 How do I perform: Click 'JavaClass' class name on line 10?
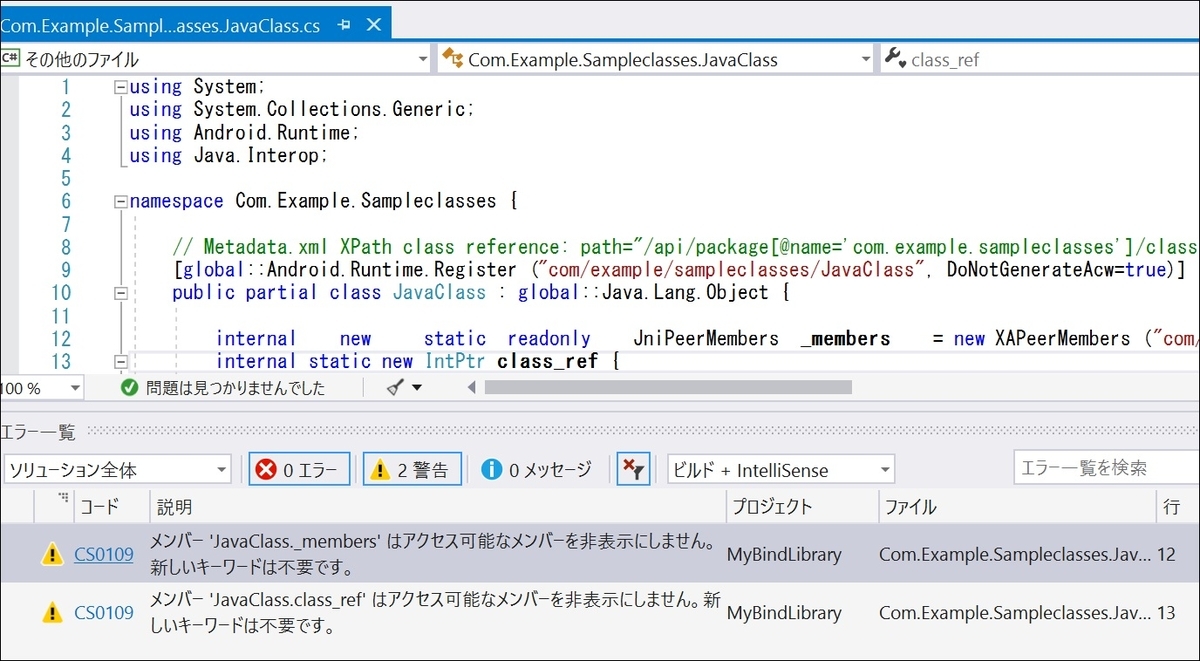(439, 292)
